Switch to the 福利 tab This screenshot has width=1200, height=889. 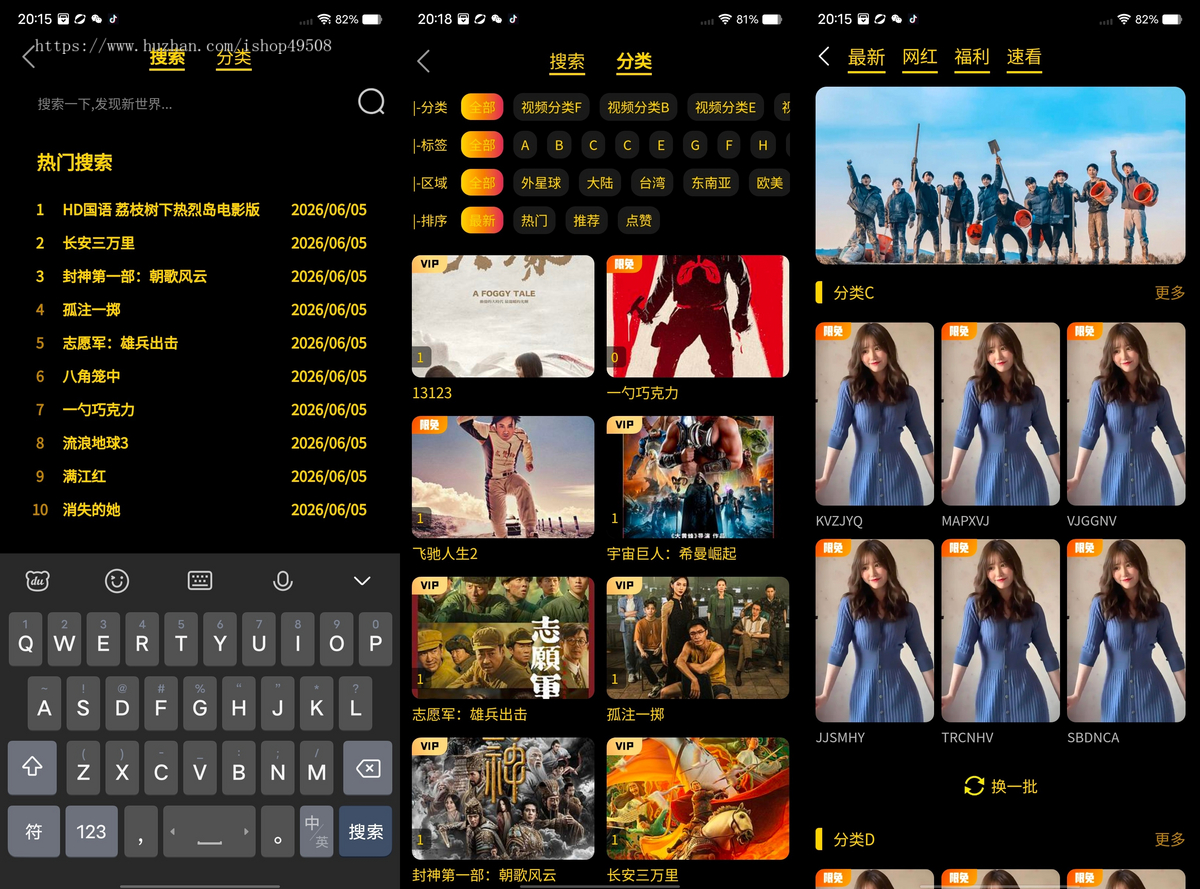pyautogui.click(x=972, y=58)
